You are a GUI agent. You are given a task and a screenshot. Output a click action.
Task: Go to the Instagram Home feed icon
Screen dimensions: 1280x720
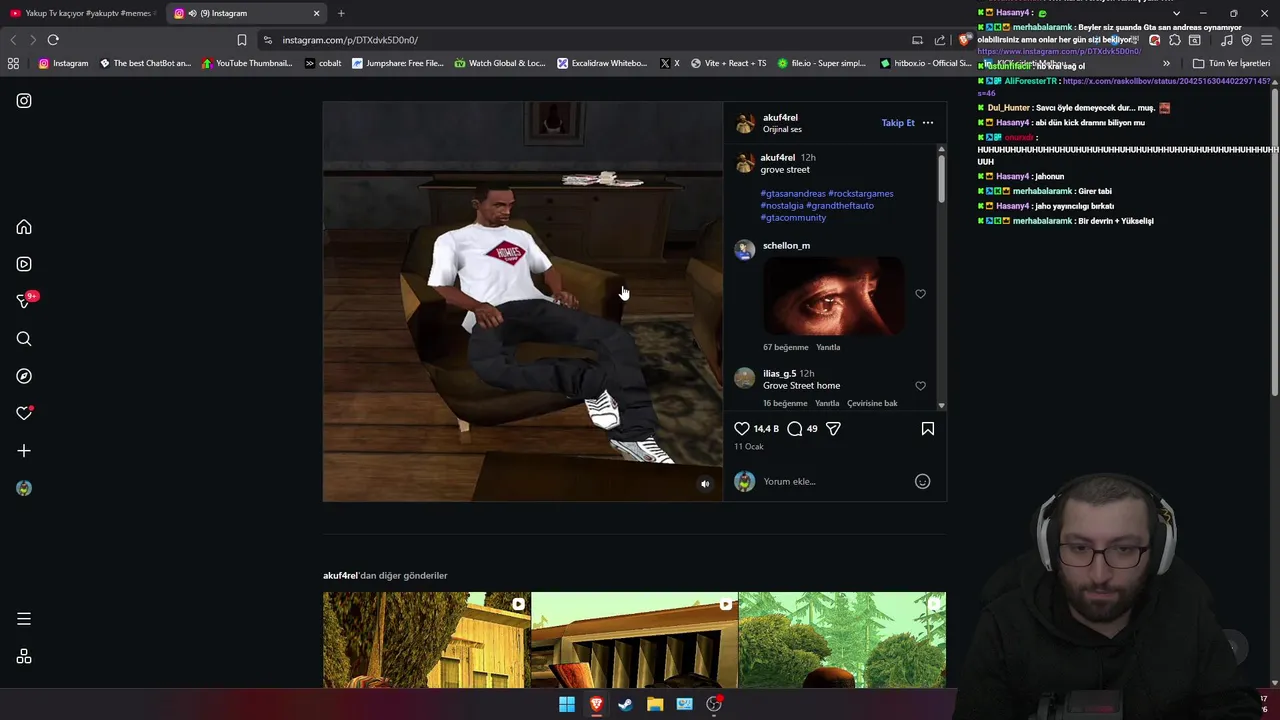24,227
